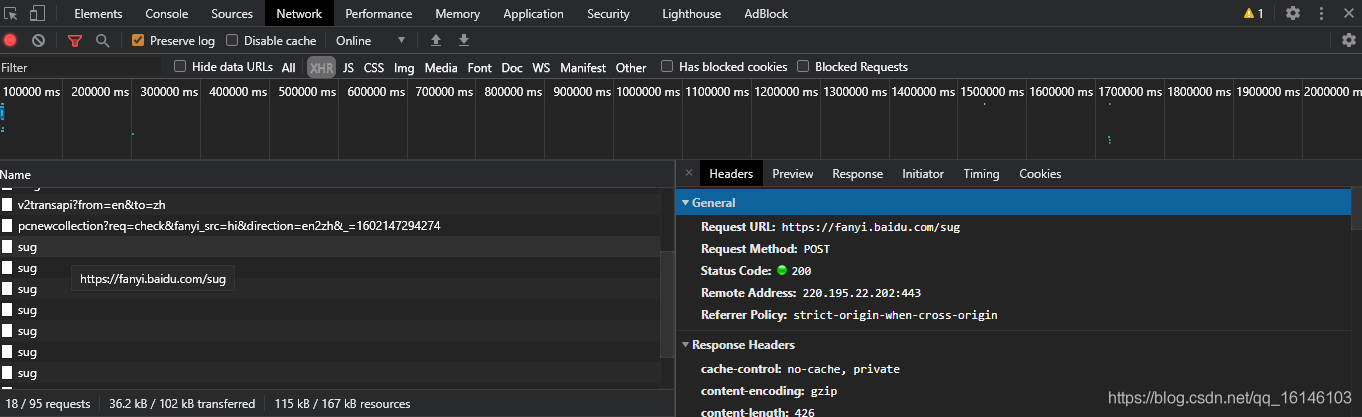Filter requests by Img
1362x417 pixels.
tap(404, 68)
